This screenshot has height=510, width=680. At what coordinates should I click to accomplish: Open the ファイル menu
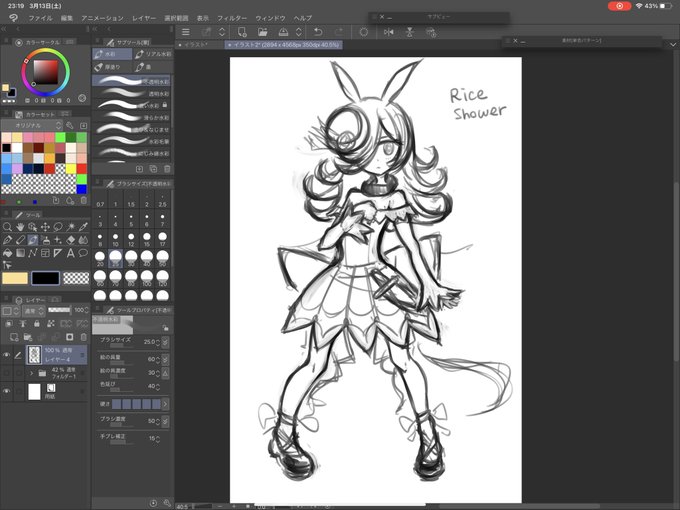coord(40,18)
